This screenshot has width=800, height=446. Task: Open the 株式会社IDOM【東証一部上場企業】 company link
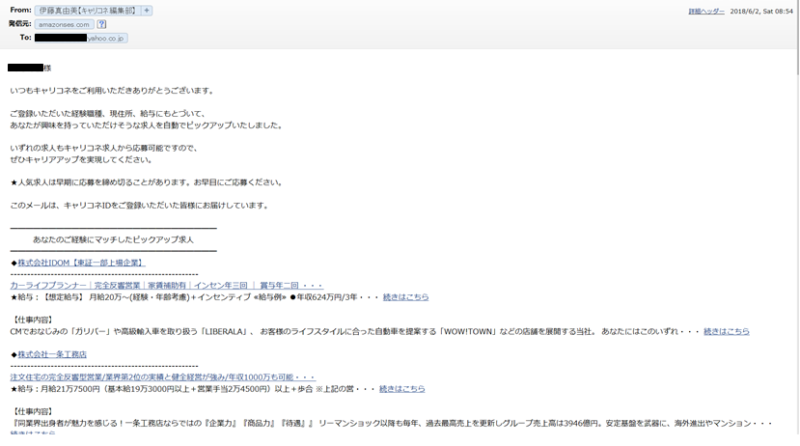pos(82,263)
